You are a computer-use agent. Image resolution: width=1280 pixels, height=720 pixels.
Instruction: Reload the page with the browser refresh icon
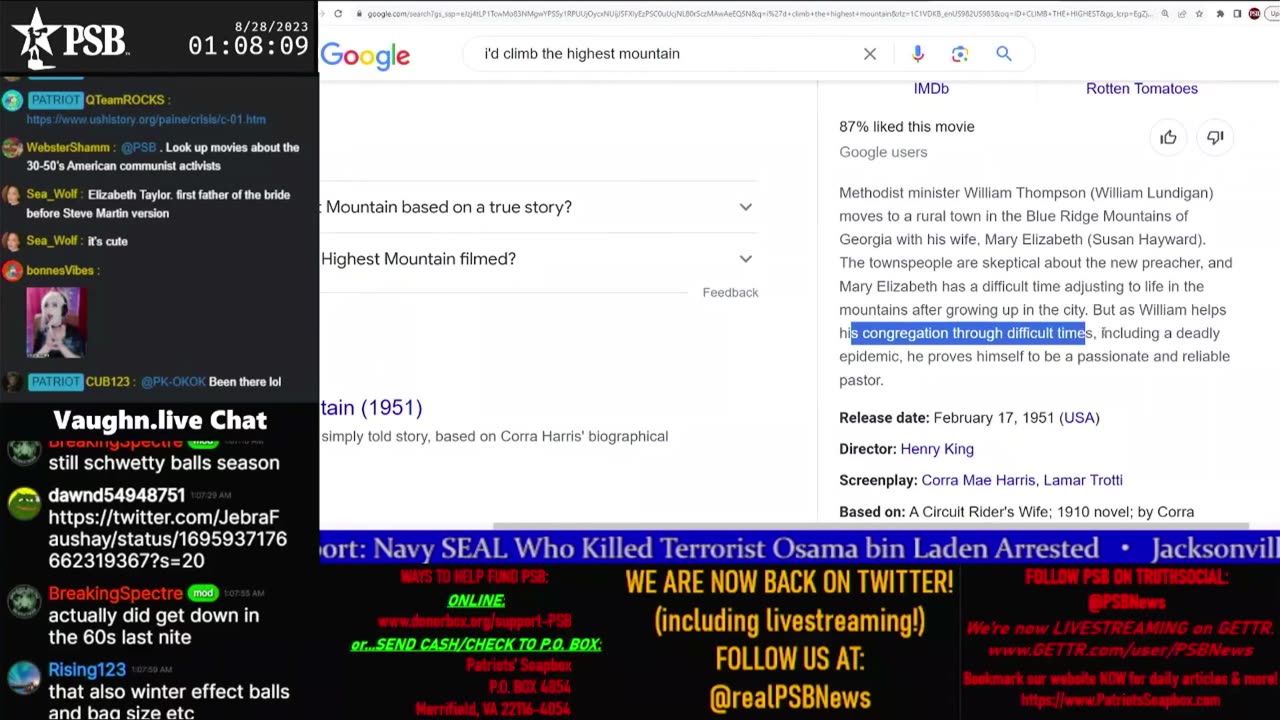point(338,14)
